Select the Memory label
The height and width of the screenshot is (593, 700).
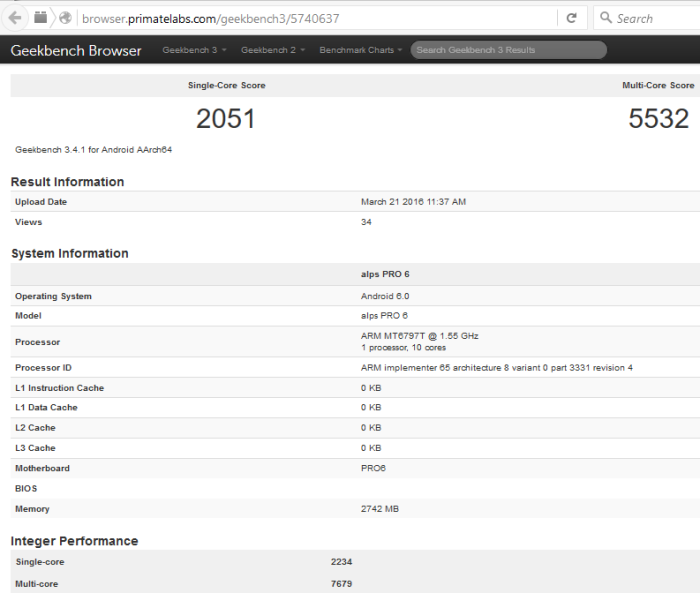[x=32, y=509]
